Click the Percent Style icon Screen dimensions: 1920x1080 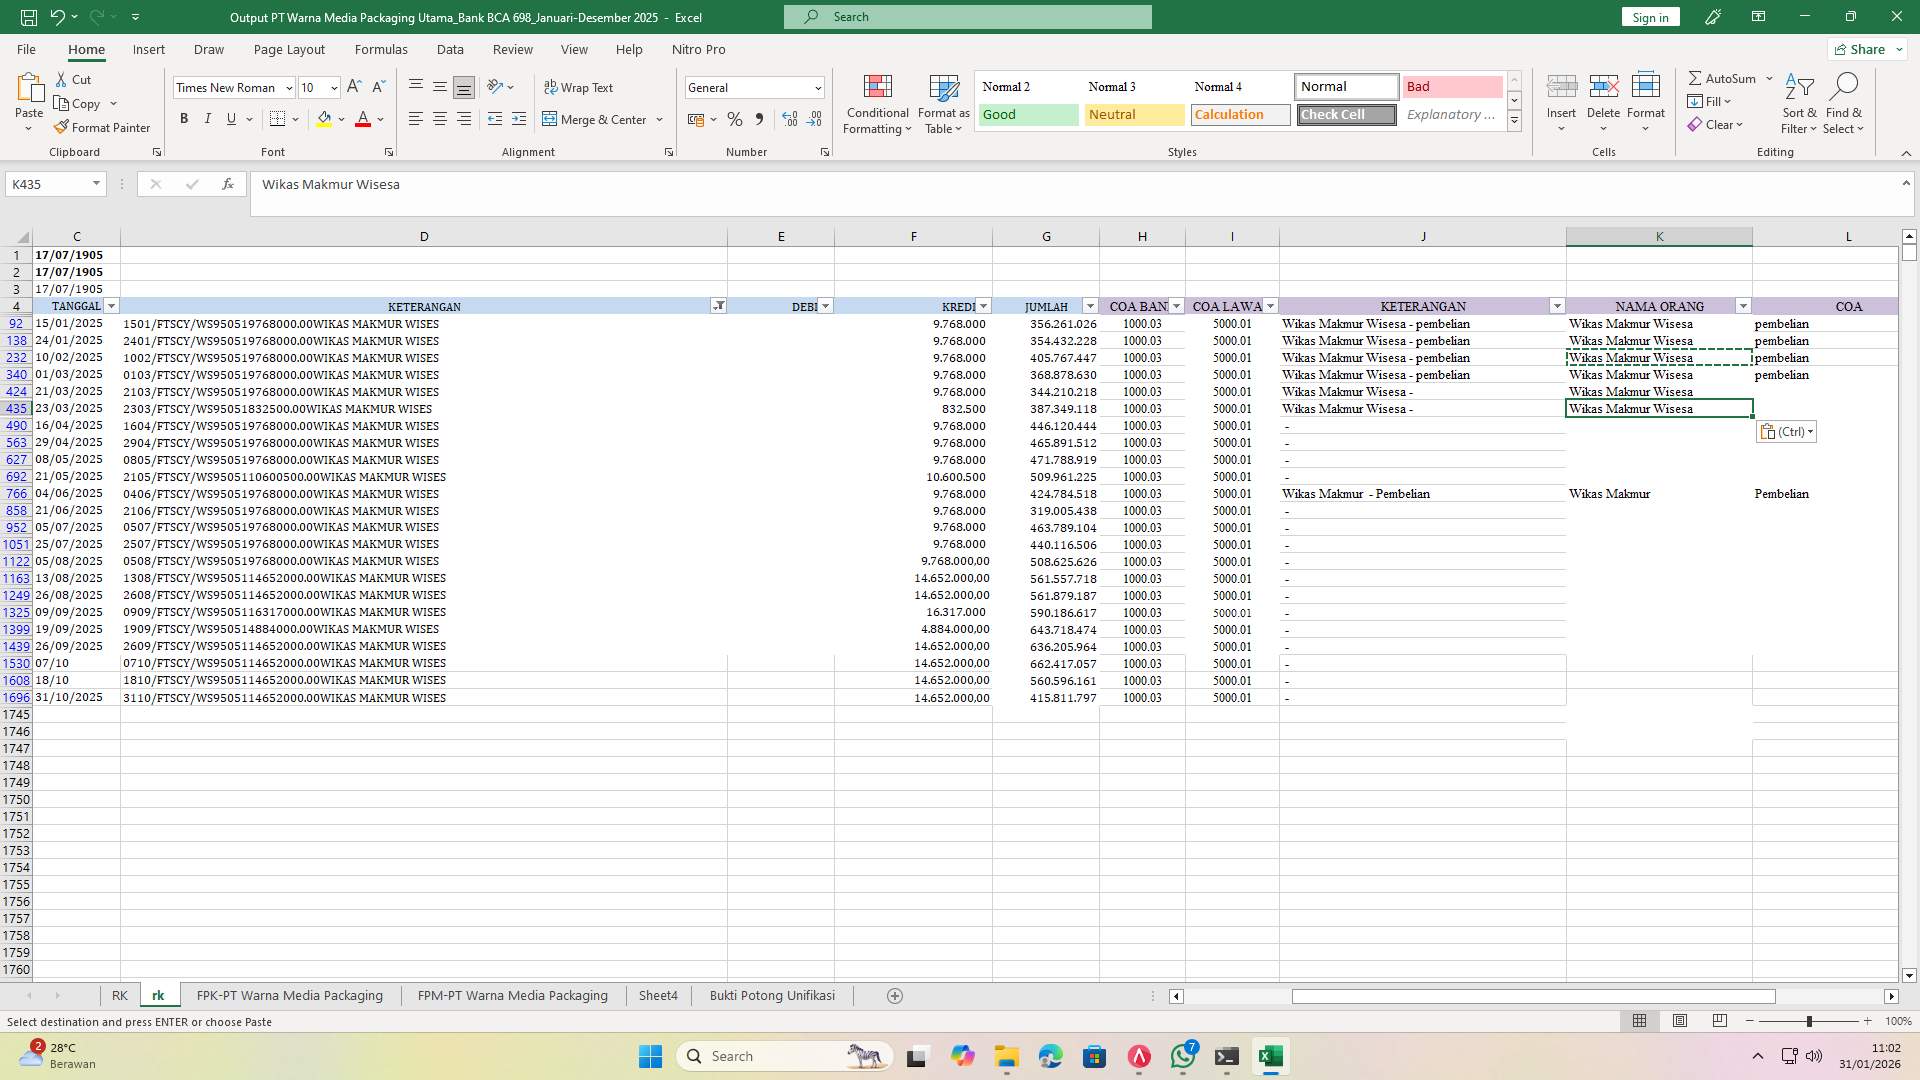click(735, 119)
